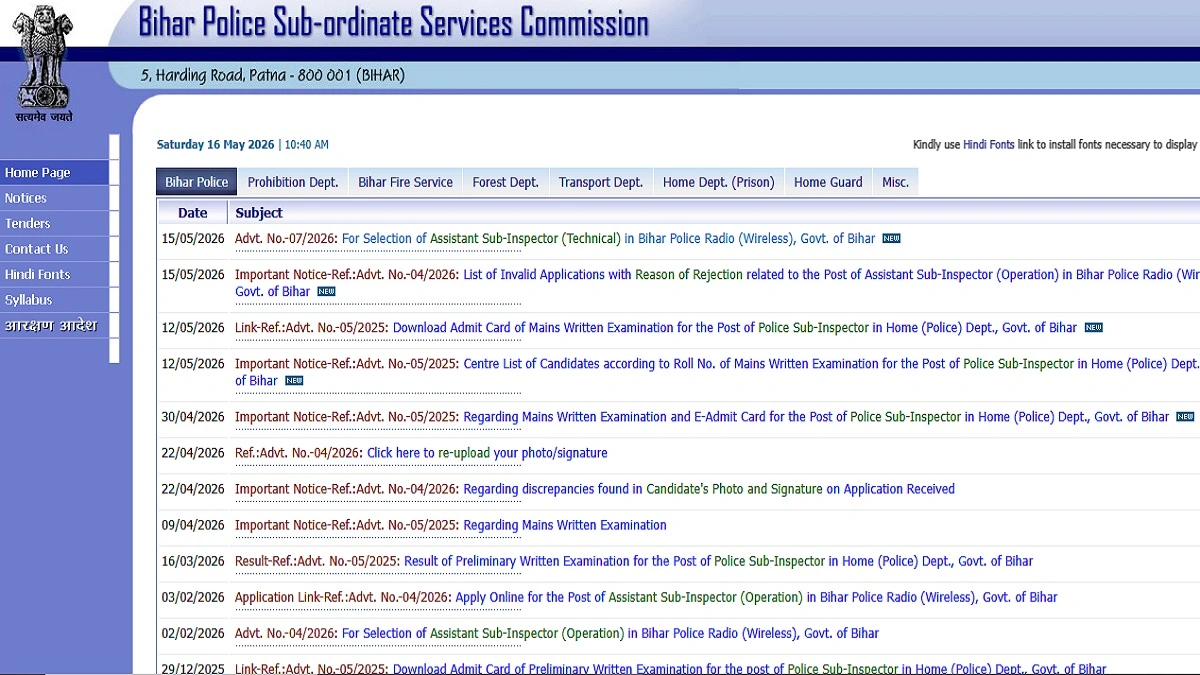Open Apply Online for Assistant Sub-Inspector (Operation) link
Viewport: 1200px width, 675px height.
756,597
